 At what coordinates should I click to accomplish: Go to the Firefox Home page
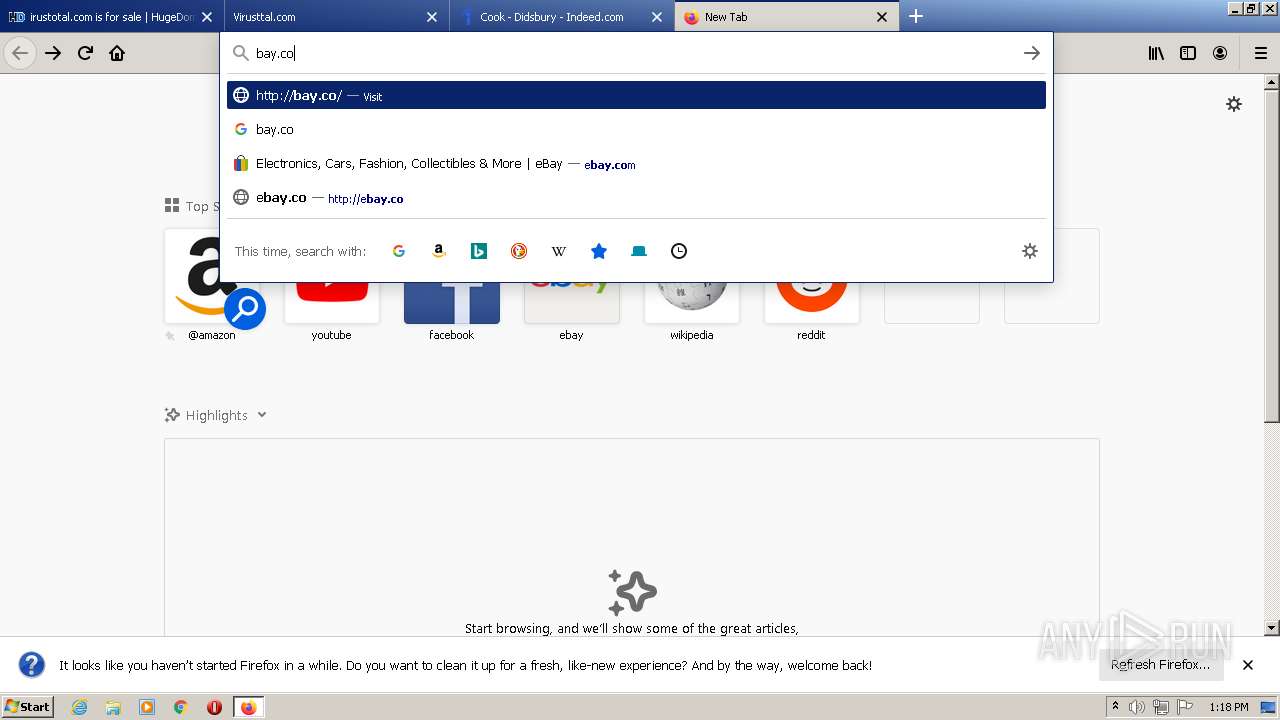pos(117,53)
